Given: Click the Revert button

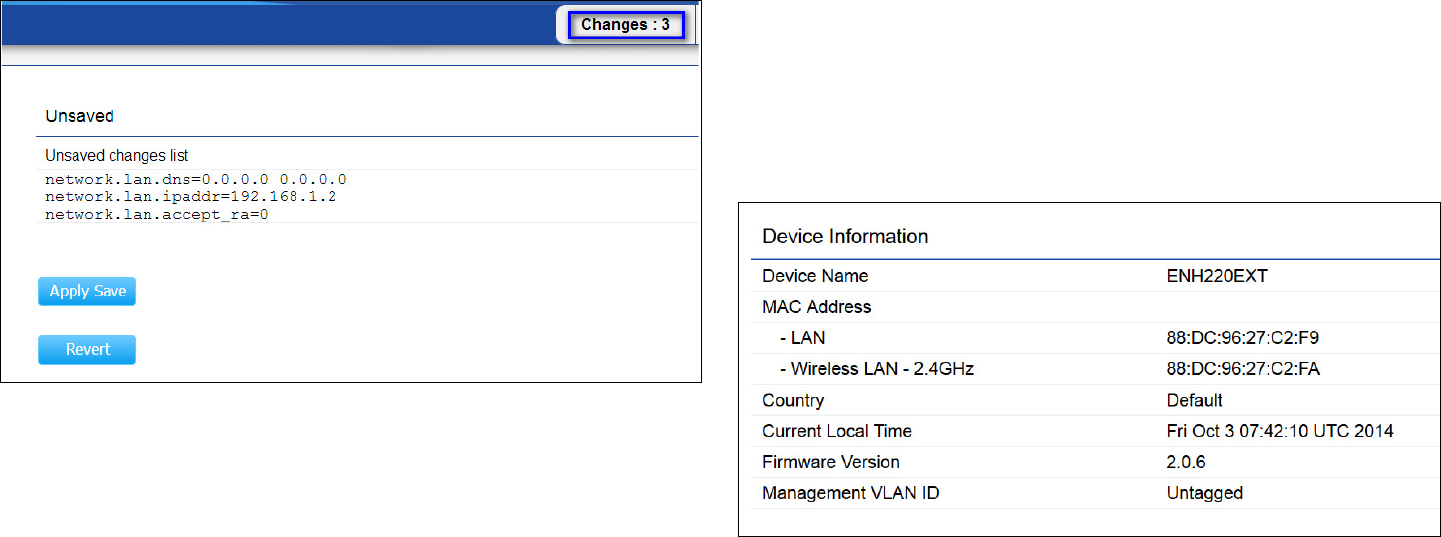Looking at the screenshot, I should click(87, 349).
